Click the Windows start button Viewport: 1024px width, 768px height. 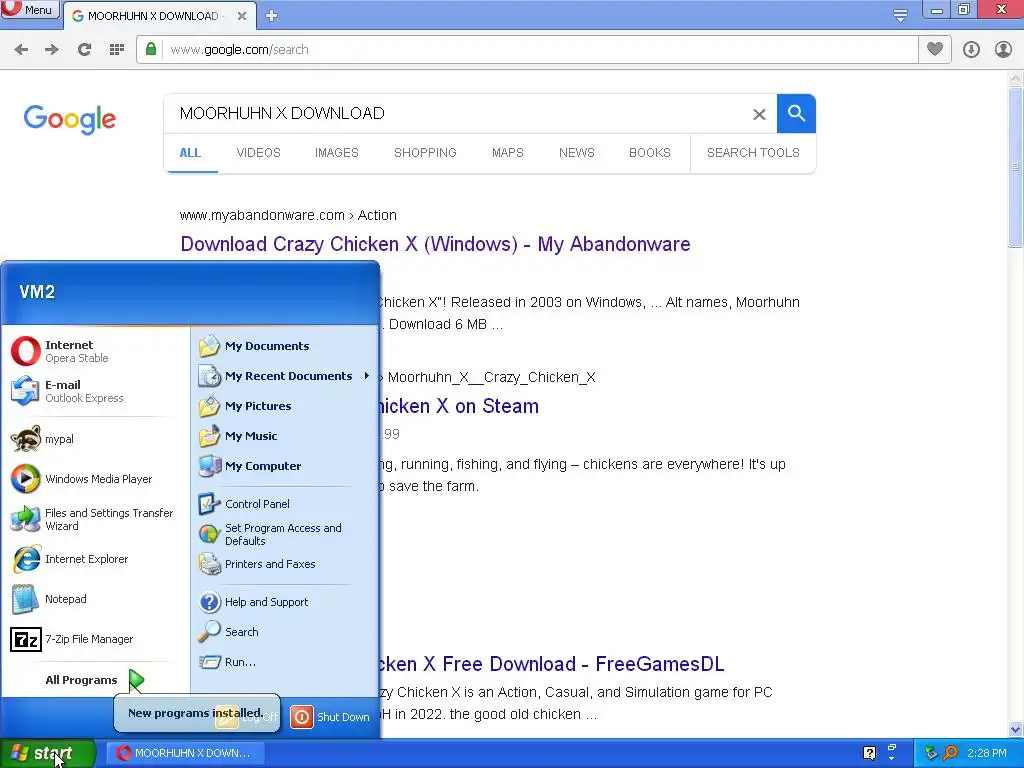click(x=48, y=753)
